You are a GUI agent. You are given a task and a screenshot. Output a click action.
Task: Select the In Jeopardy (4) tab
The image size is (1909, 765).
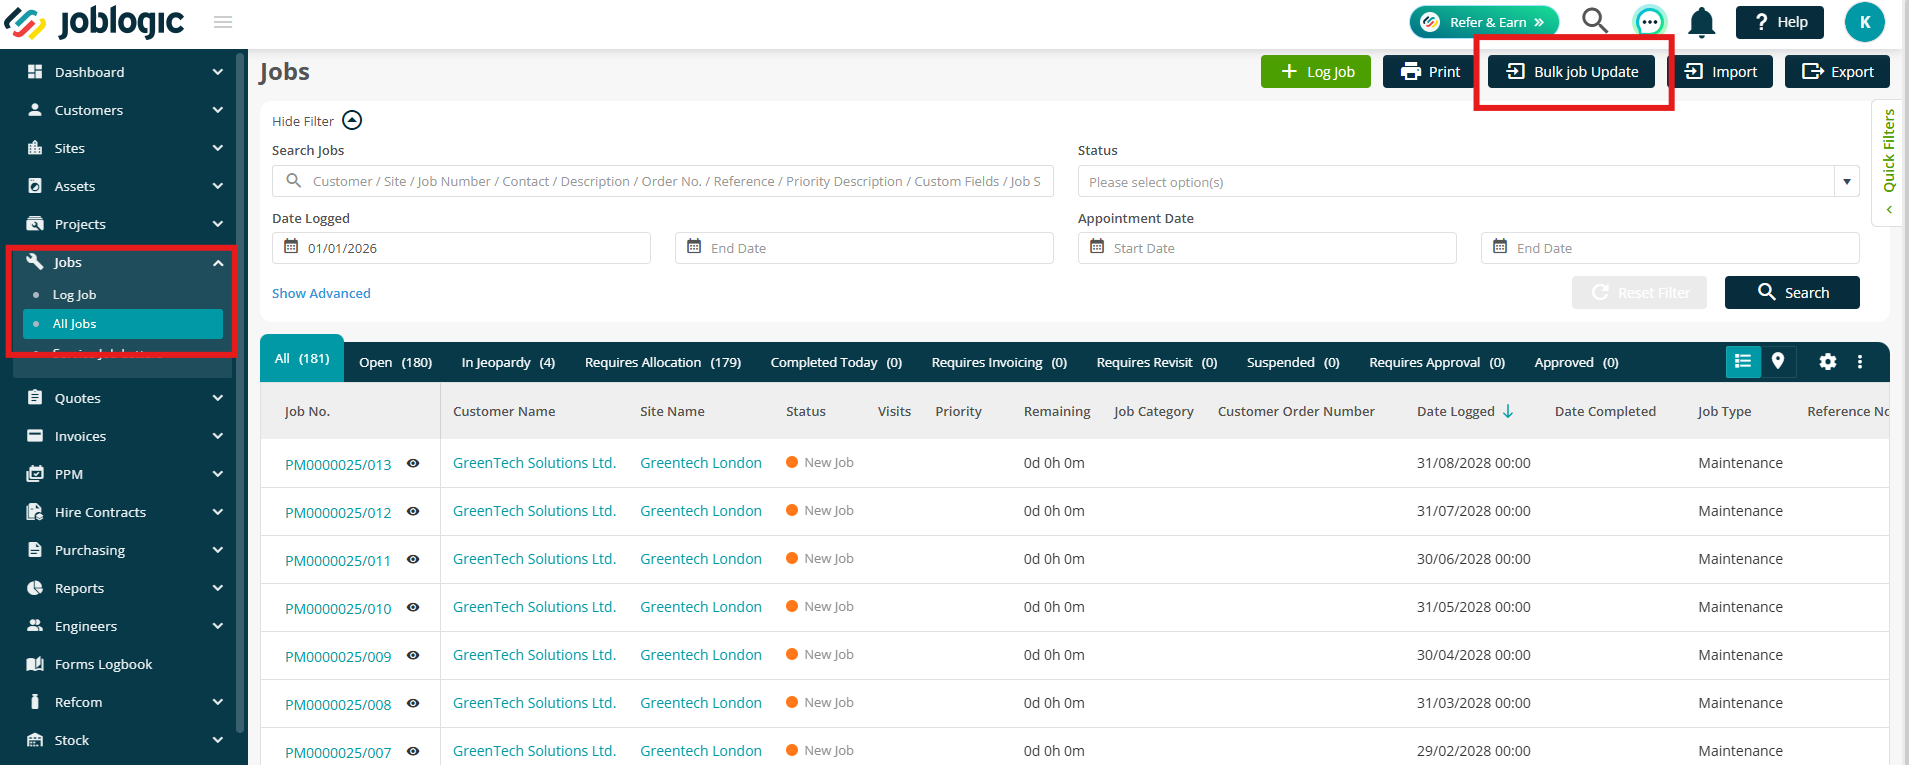tap(508, 362)
